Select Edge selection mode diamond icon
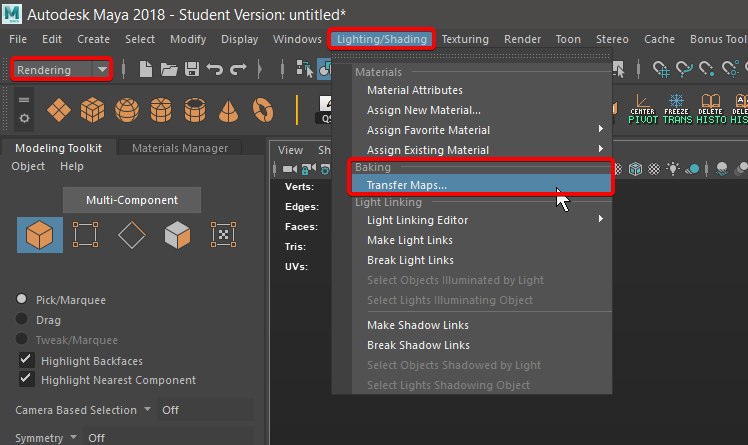Viewport: 748px width, 445px height. coord(132,235)
